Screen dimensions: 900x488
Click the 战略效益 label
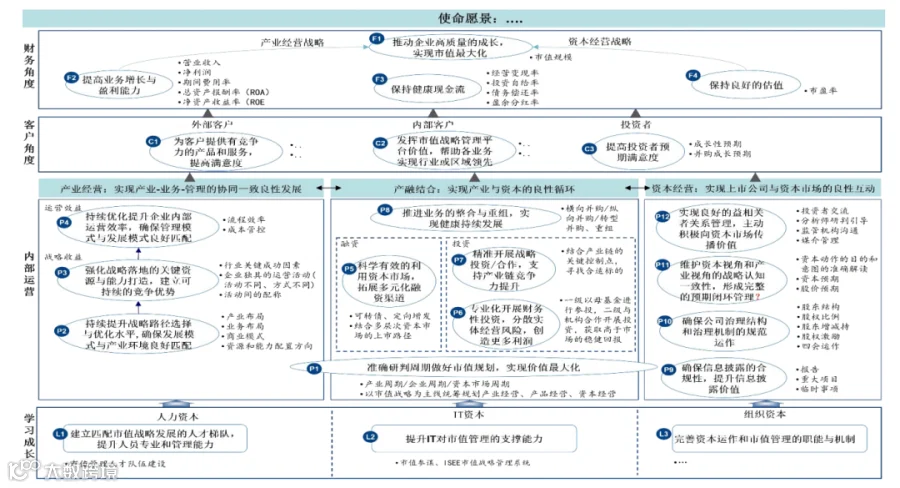click(x=64, y=257)
